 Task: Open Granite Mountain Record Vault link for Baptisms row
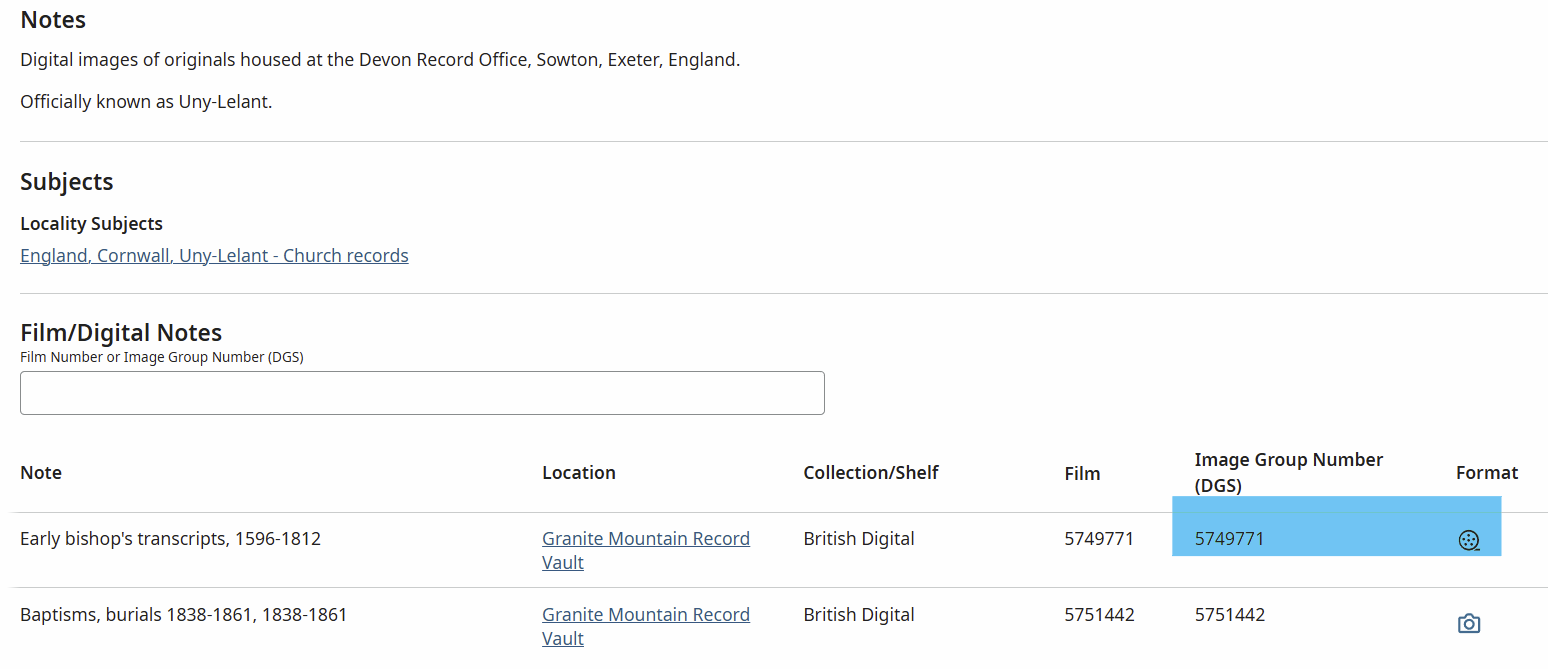coord(646,626)
